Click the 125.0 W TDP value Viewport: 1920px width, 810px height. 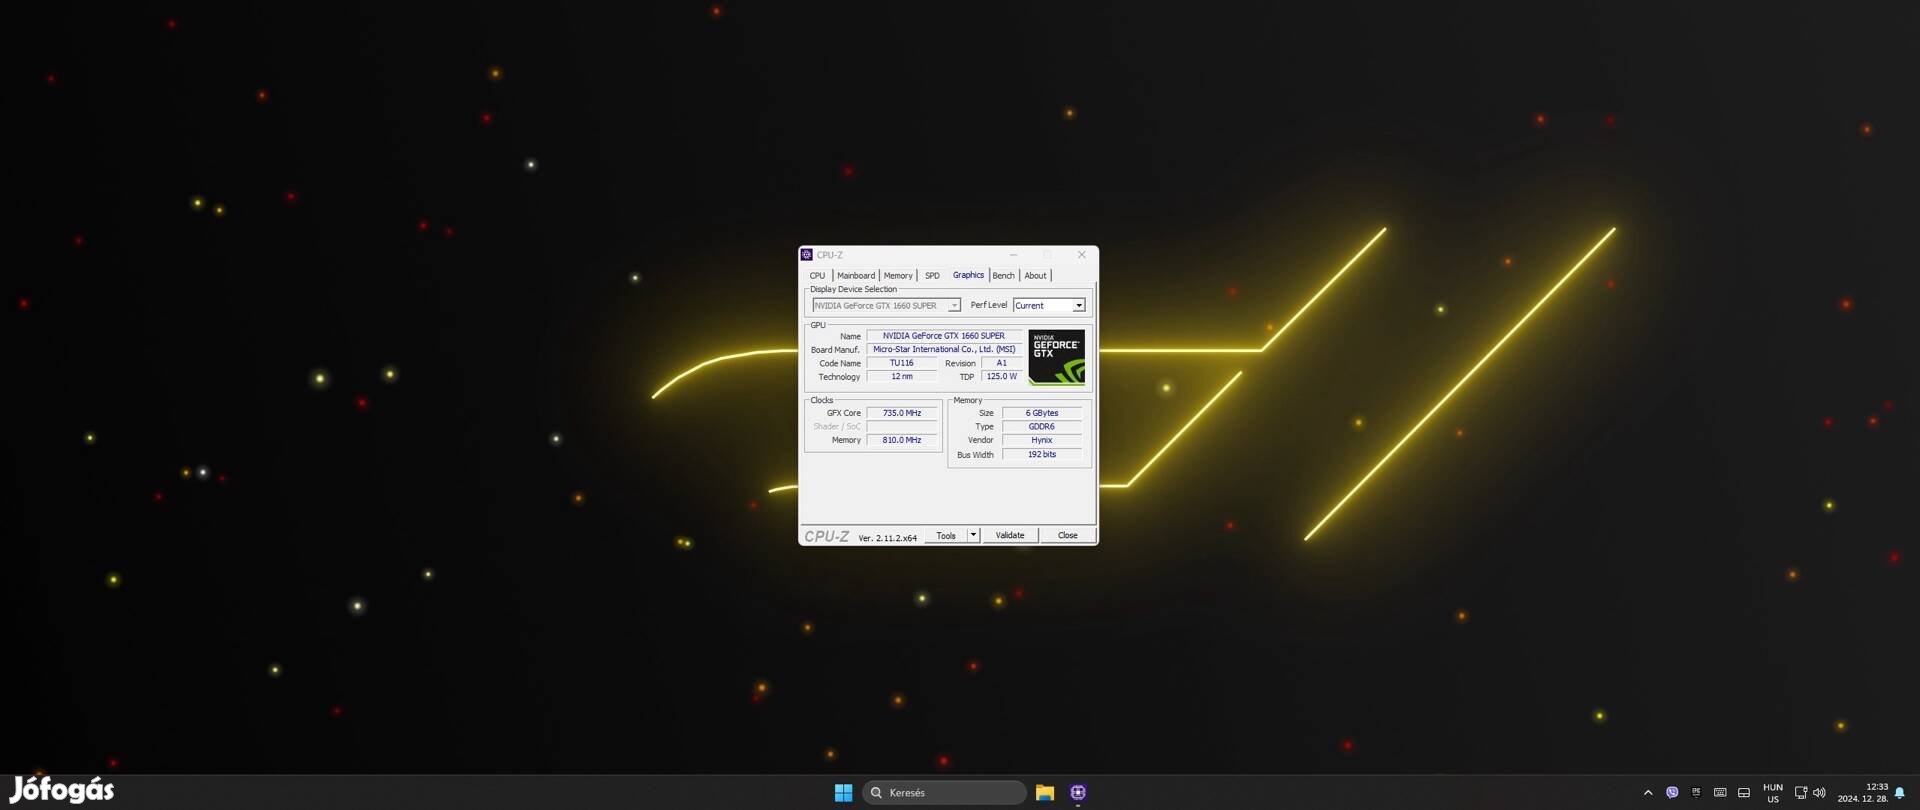(x=1001, y=376)
